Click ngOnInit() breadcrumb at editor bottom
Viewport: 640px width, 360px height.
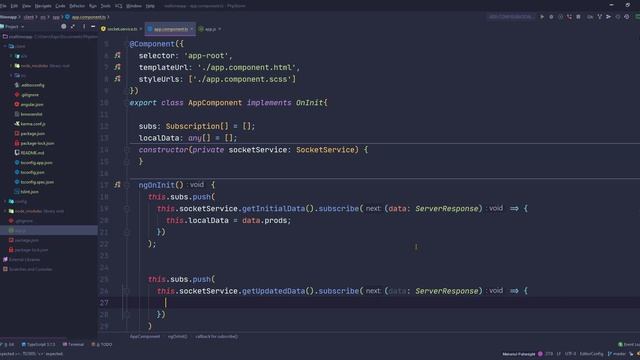point(178,337)
